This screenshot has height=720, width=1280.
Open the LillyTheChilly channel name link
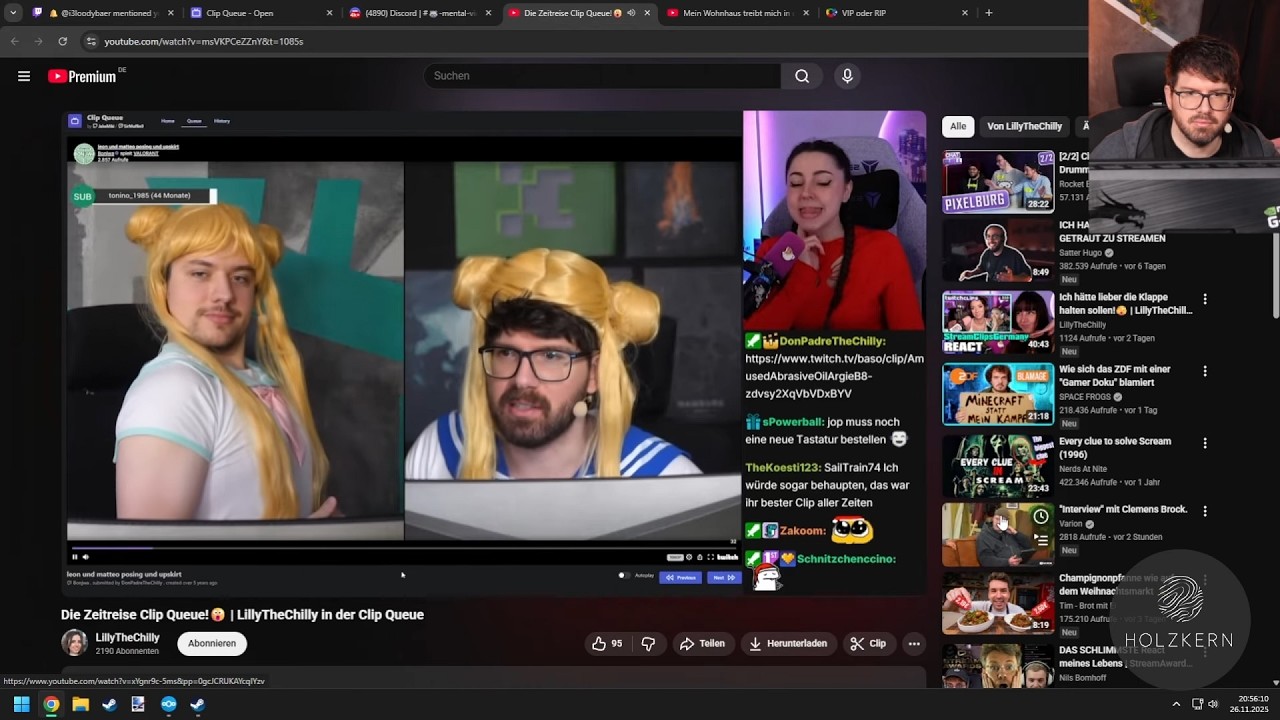[127, 638]
